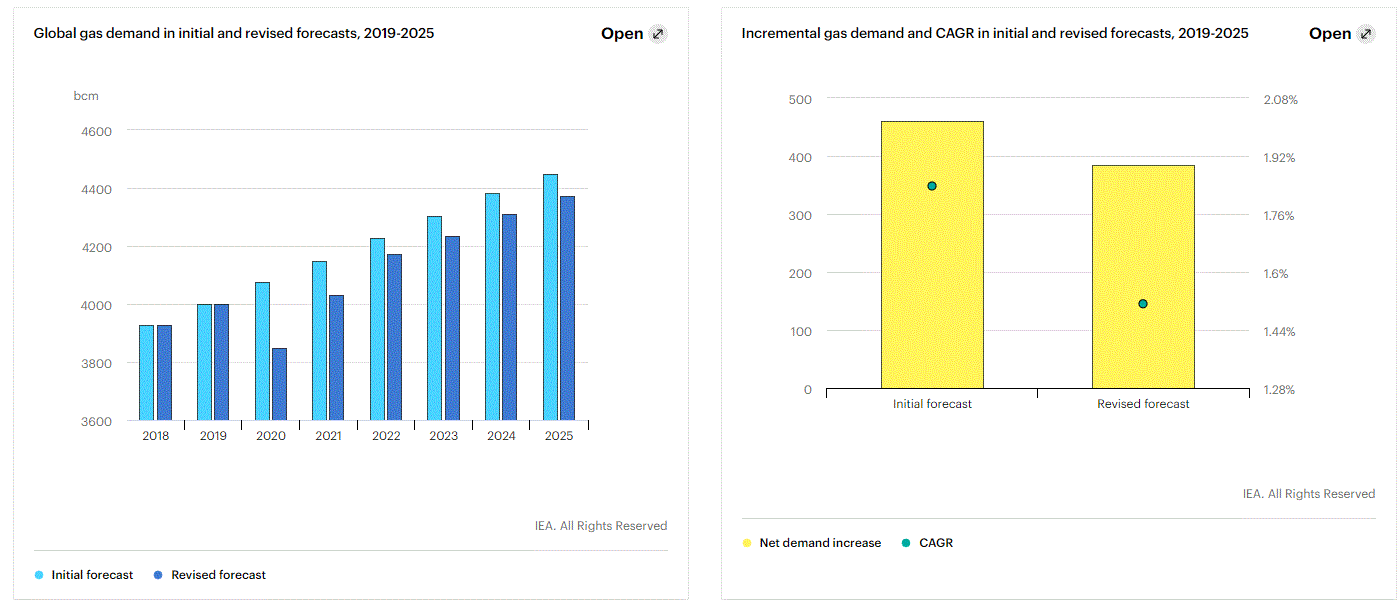
Task: Click the expand icon on the incremental gas demand chart
Action: pyautogui.click(x=1365, y=34)
